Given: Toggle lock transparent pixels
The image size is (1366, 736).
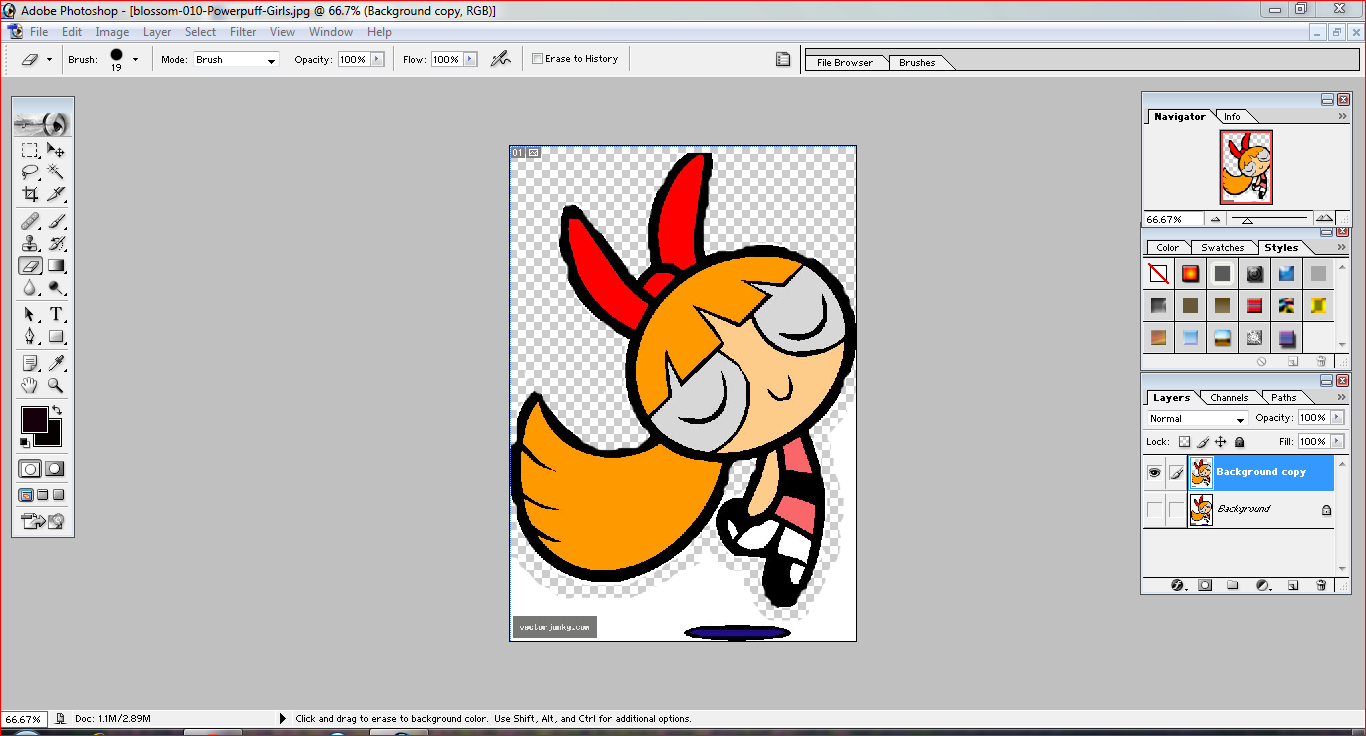Looking at the screenshot, I should [1184, 441].
